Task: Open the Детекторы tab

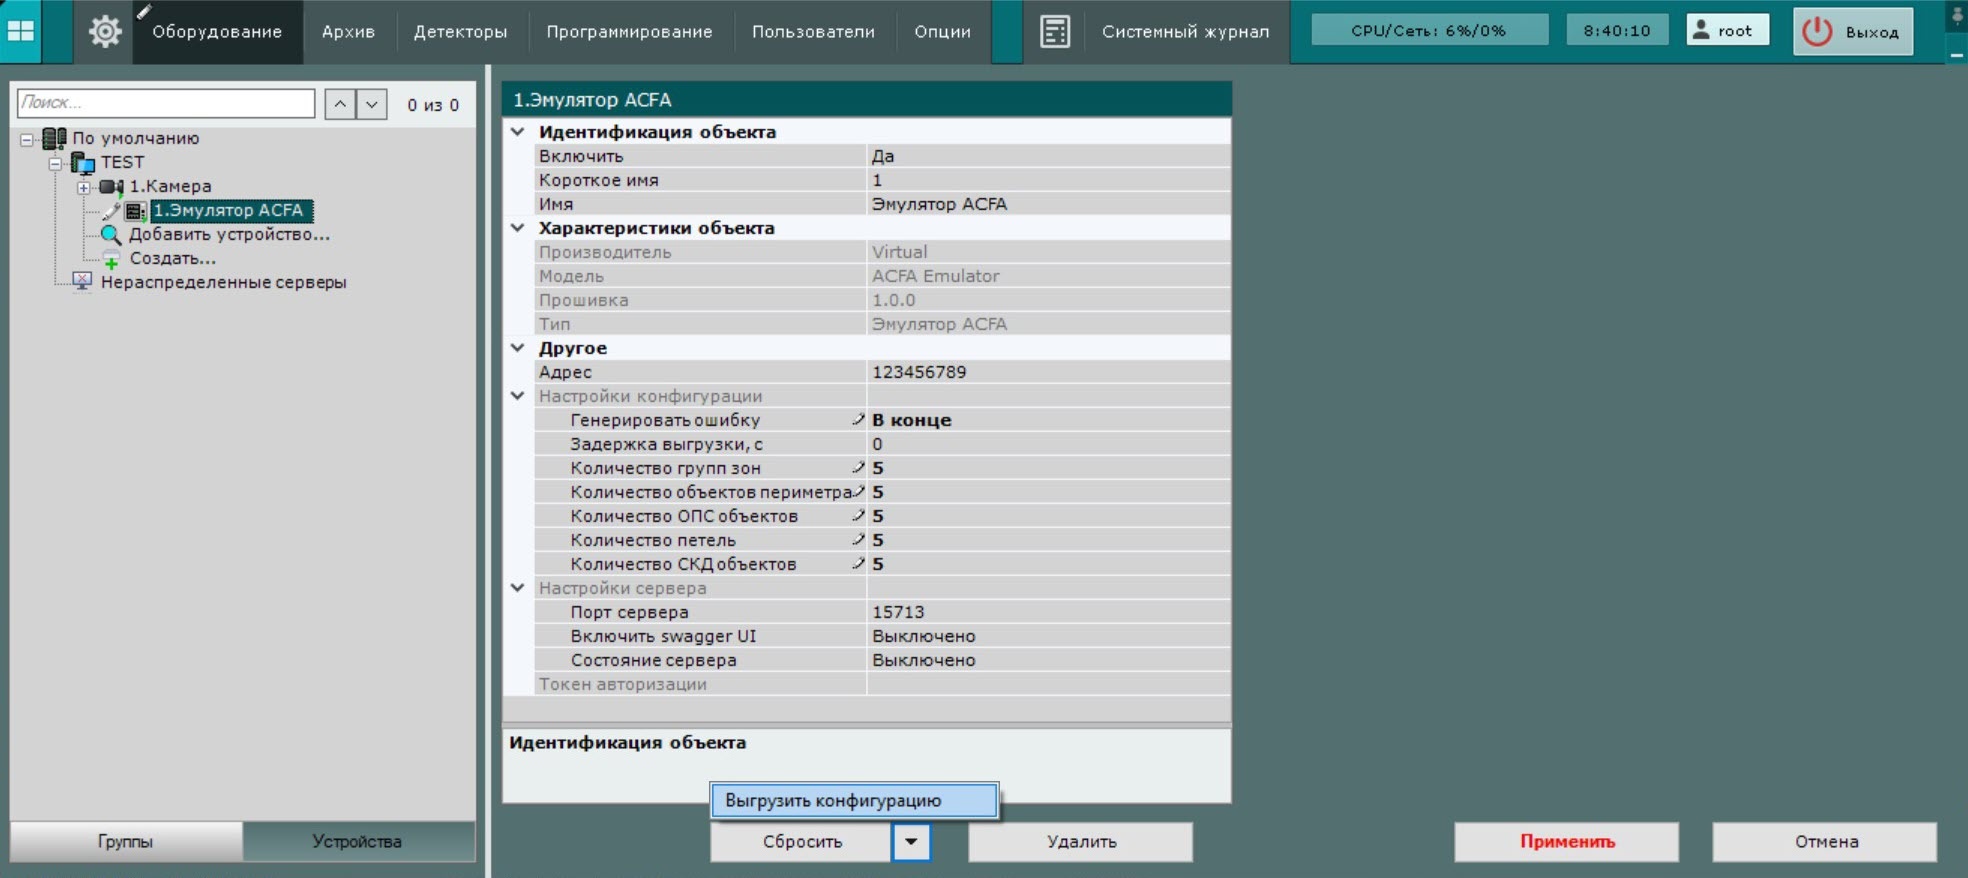Action: [460, 32]
